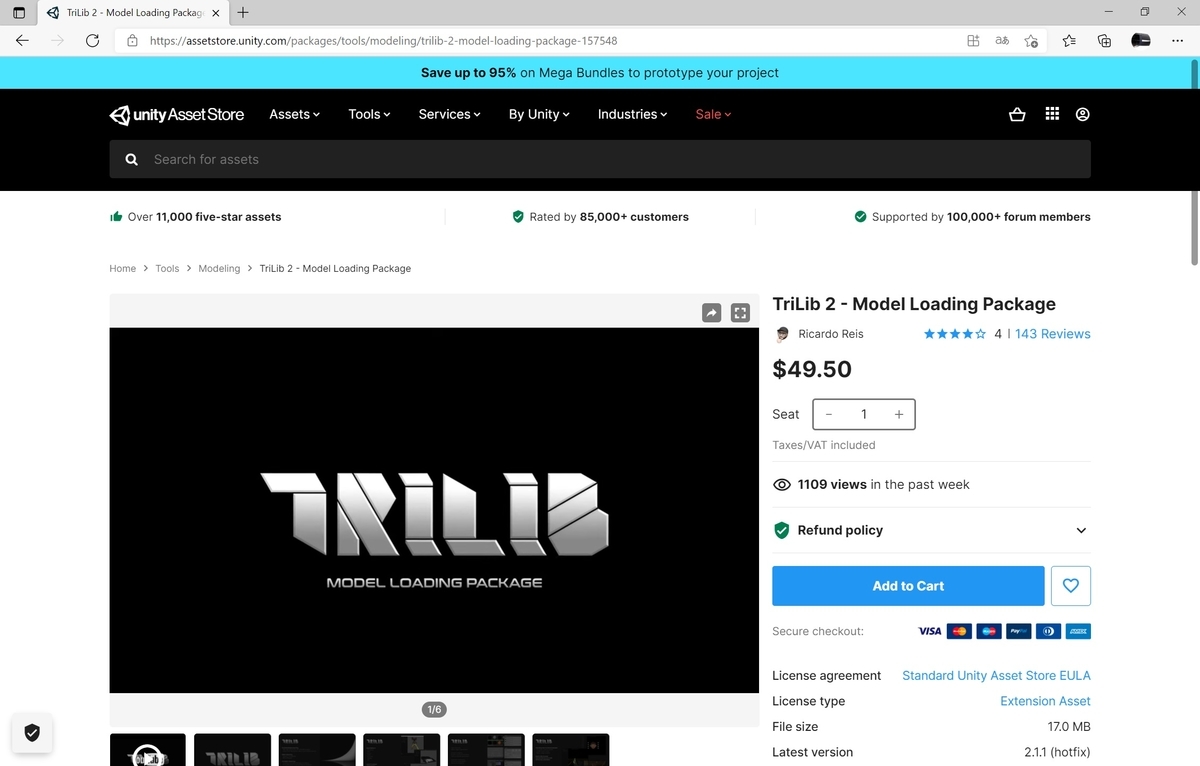Open the By Unity dropdown menu
The width and height of the screenshot is (1200, 766).
coord(539,114)
